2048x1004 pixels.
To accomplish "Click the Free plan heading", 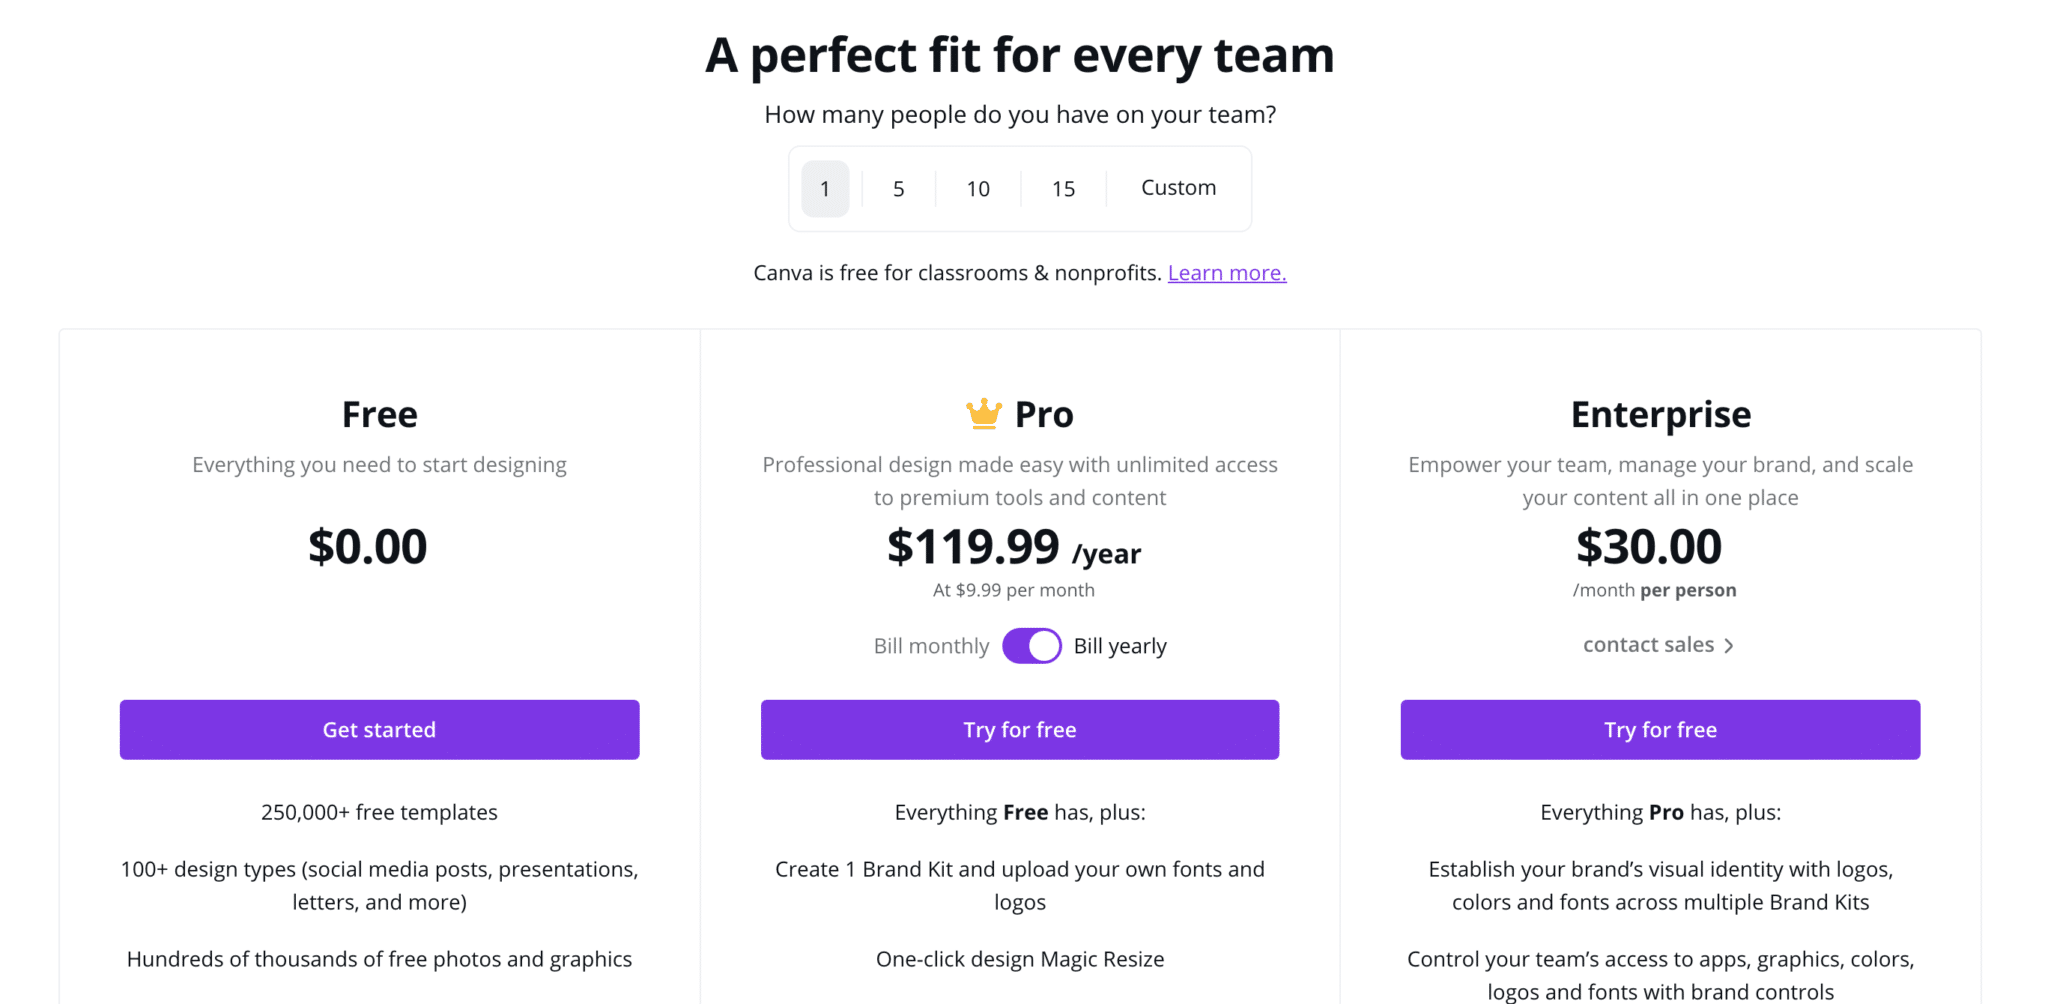I will tap(380, 414).
